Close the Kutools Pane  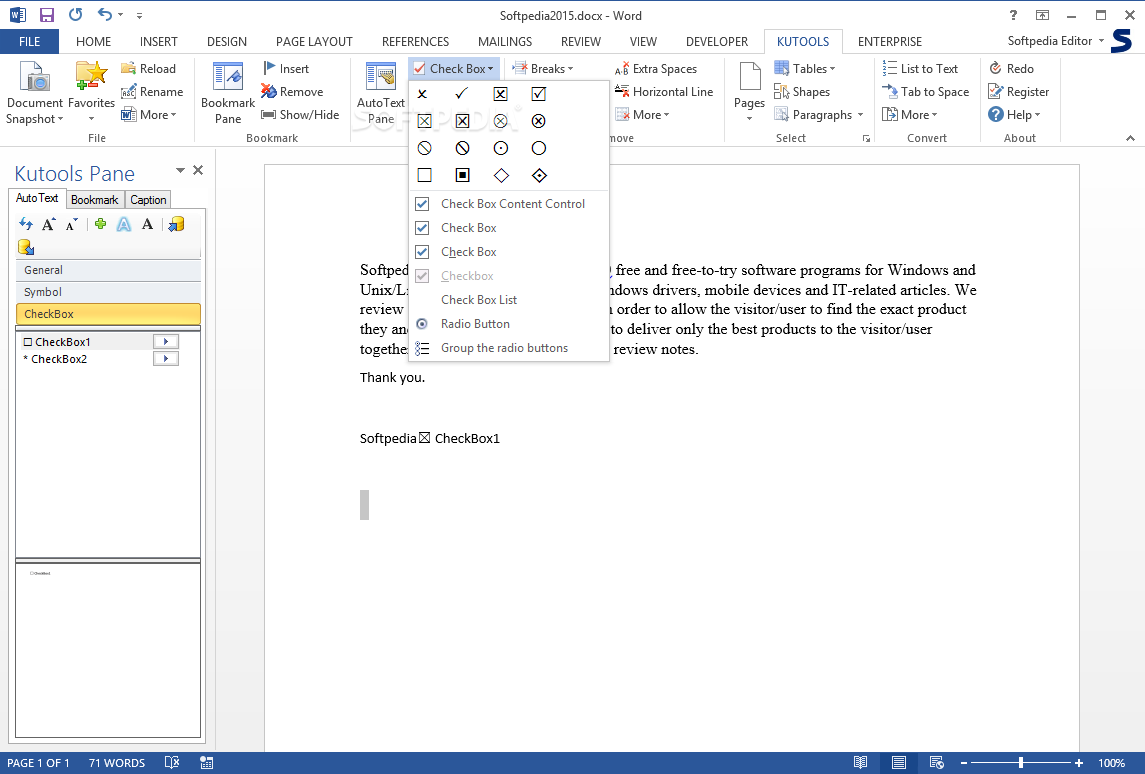tap(198, 170)
